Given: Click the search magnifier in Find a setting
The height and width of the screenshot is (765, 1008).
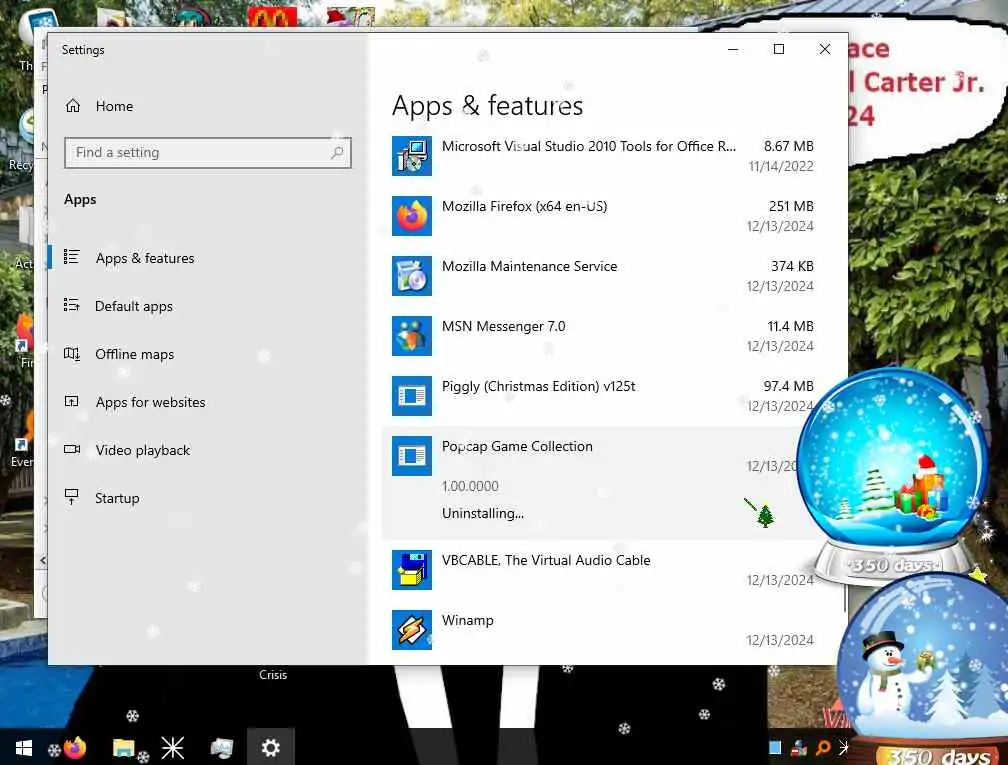Looking at the screenshot, I should pos(337,152).
